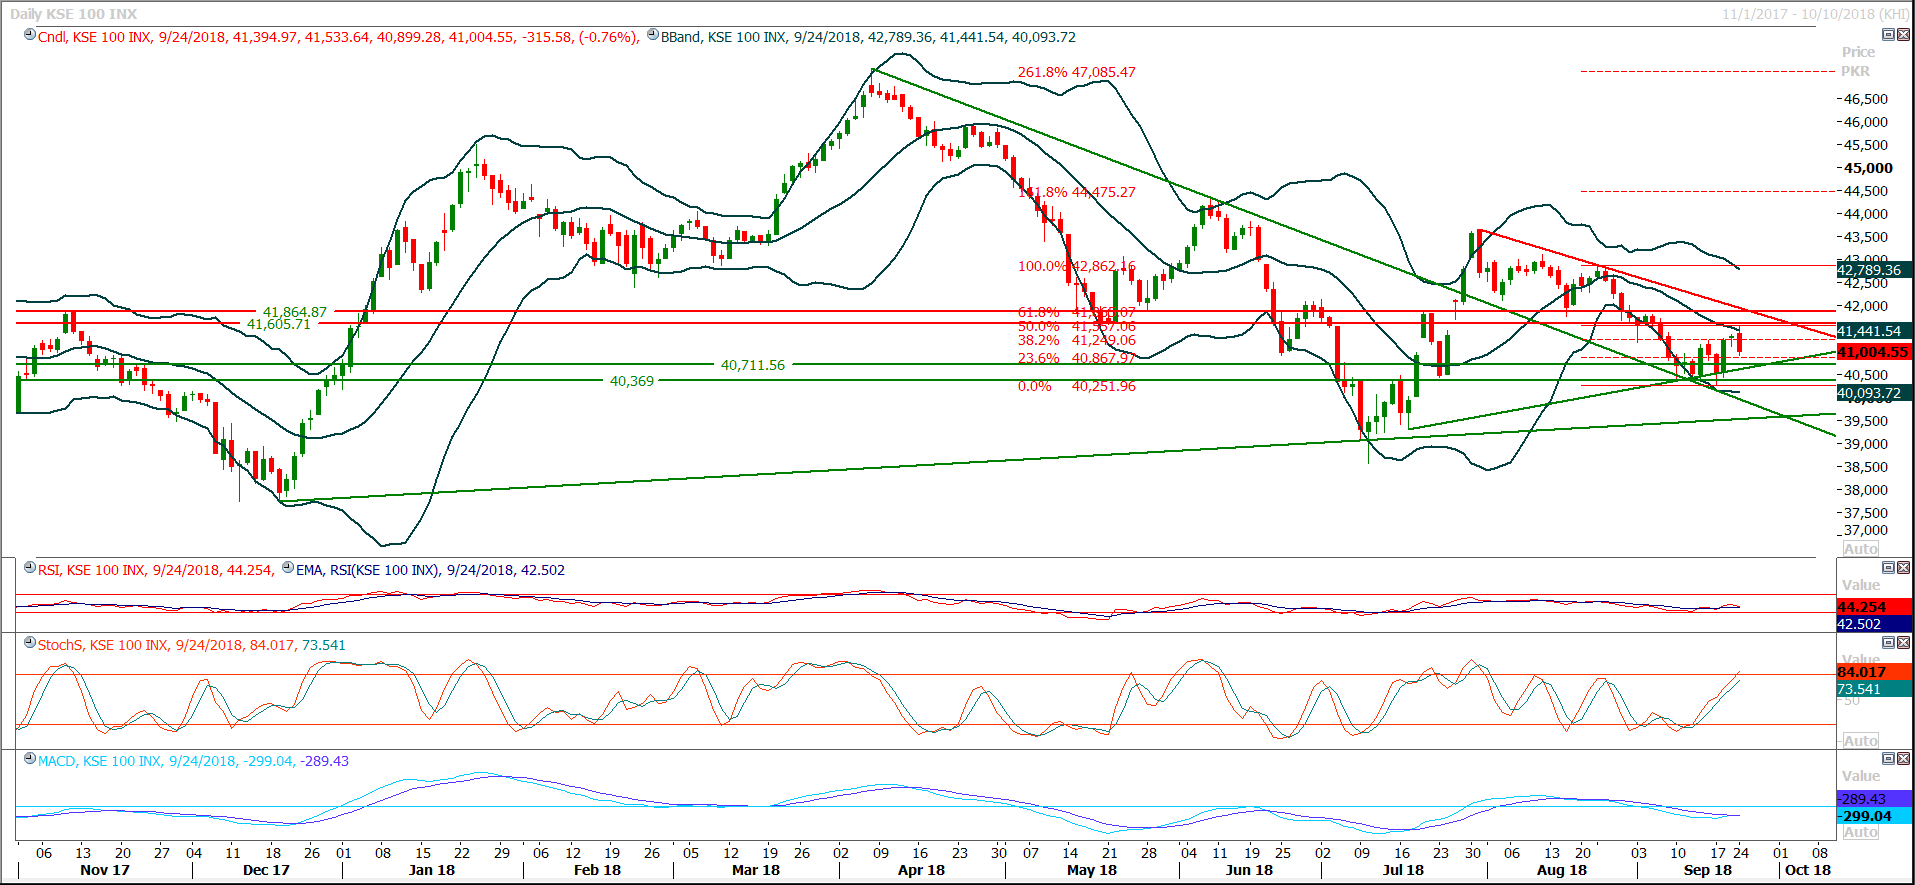The image size is (1915, 885).
Task: Click the 73.541 stochastic value tag
Action: pyautogui.click(x=1874, y=689)
